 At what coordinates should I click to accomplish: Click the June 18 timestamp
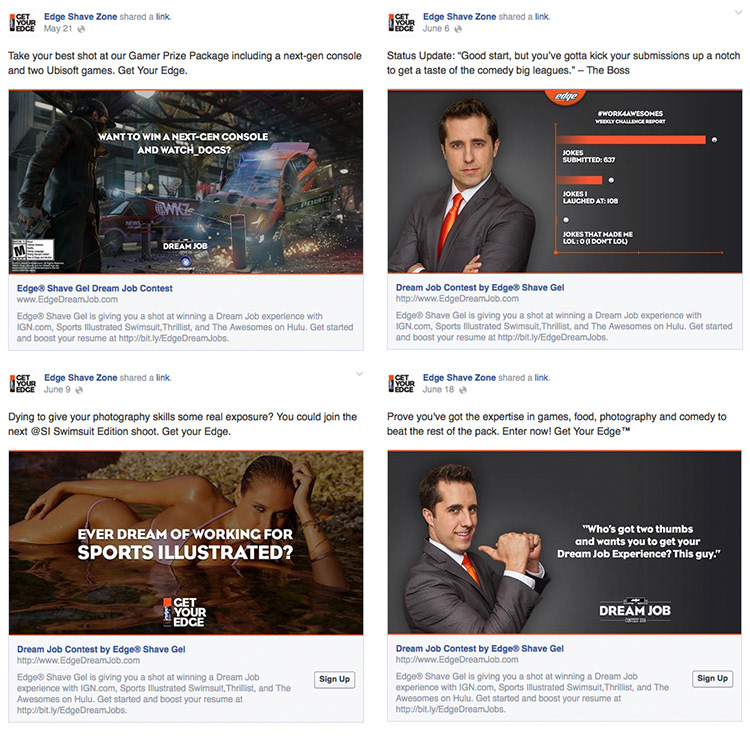coord(438,390)
